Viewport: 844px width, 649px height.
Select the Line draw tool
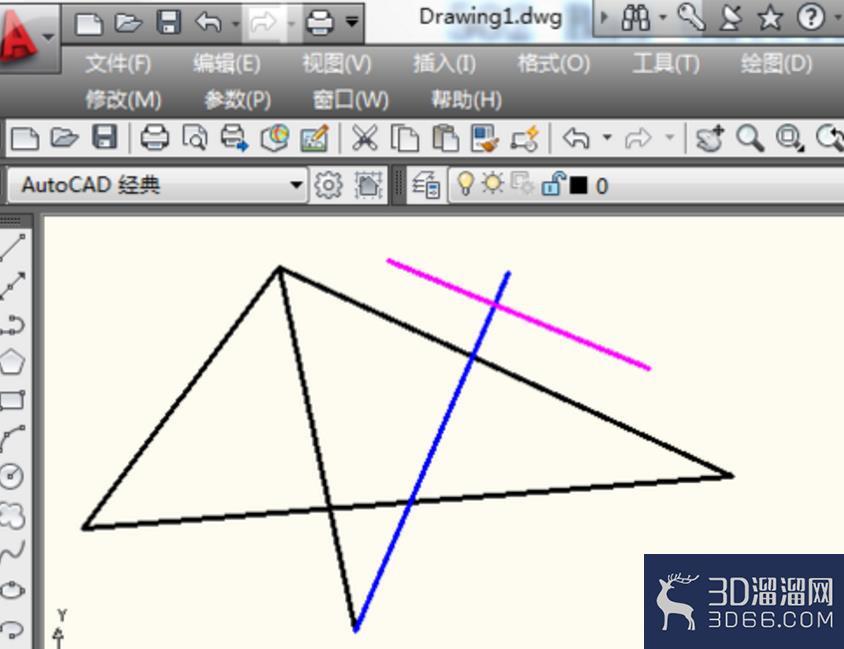click(x=13, y=248)
